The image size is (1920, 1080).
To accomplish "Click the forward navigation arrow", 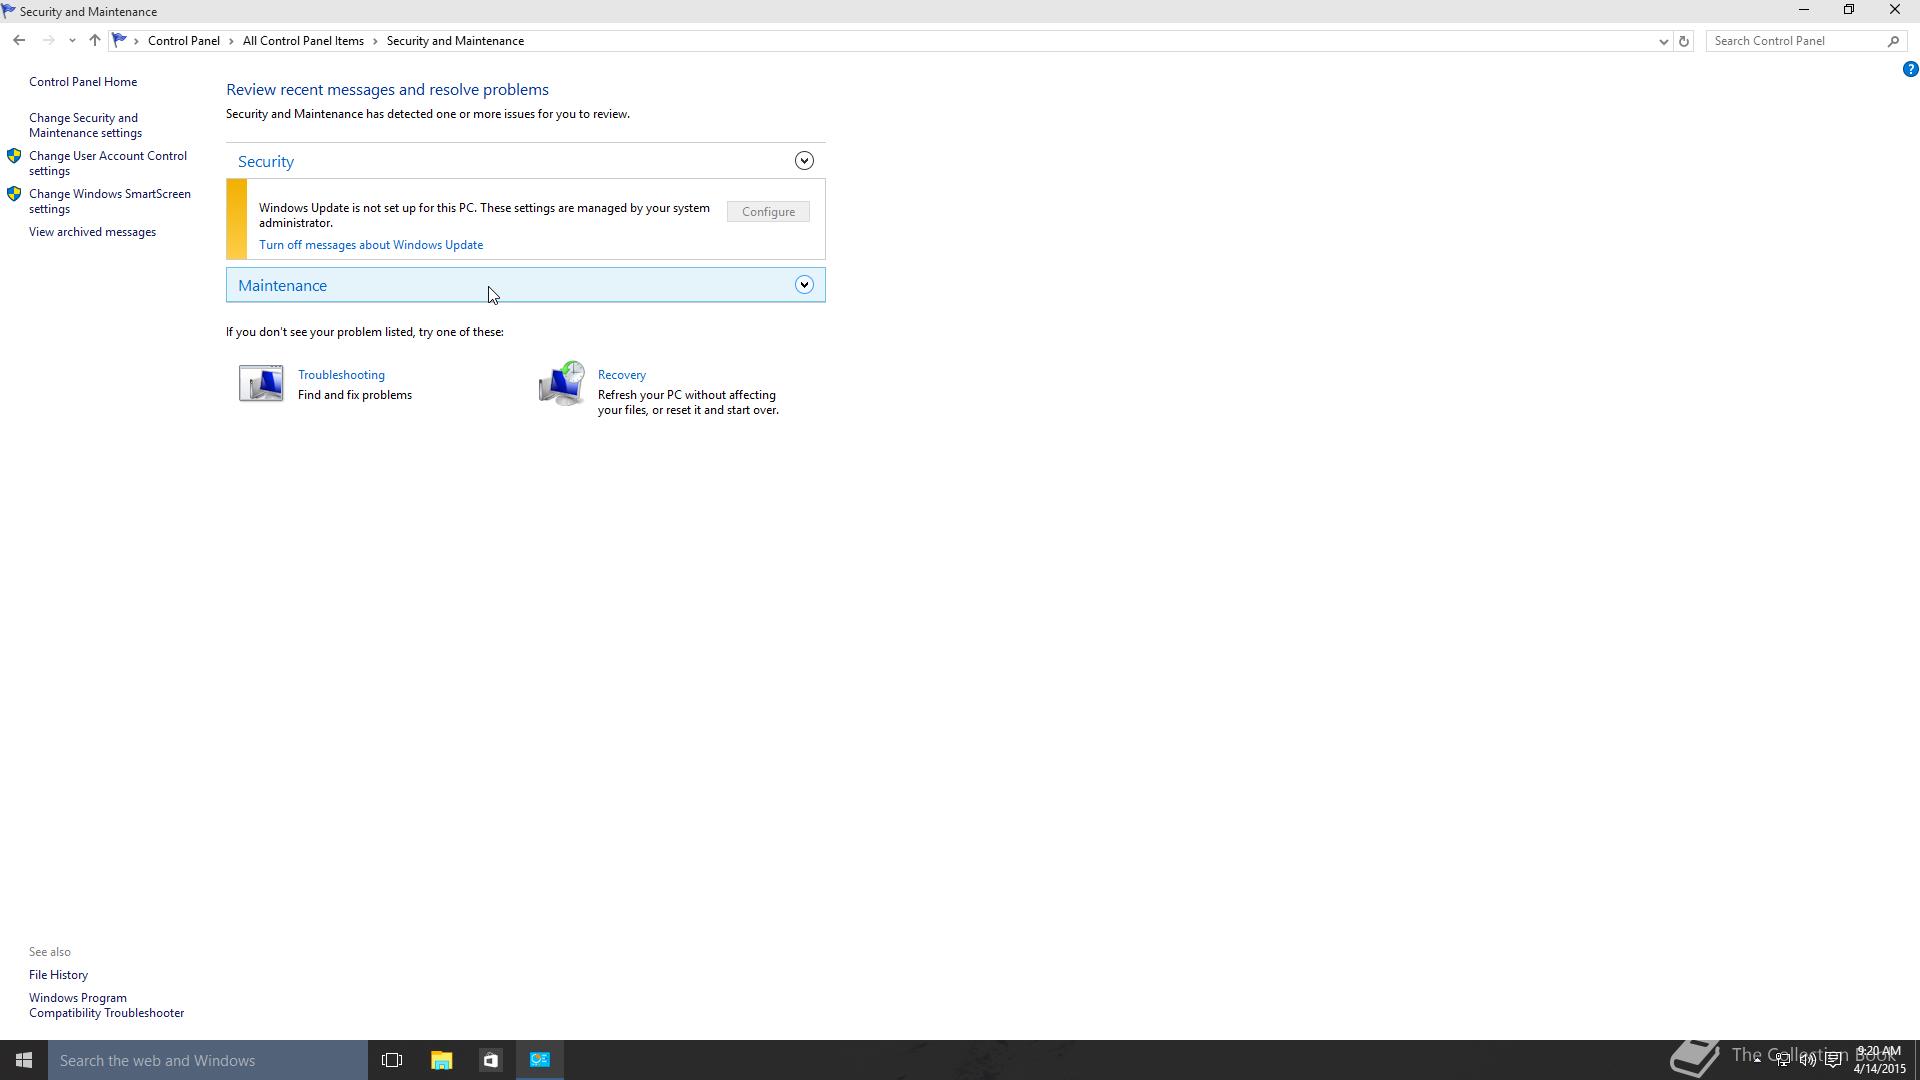I will pyautogui.click(x=48, y=41).
